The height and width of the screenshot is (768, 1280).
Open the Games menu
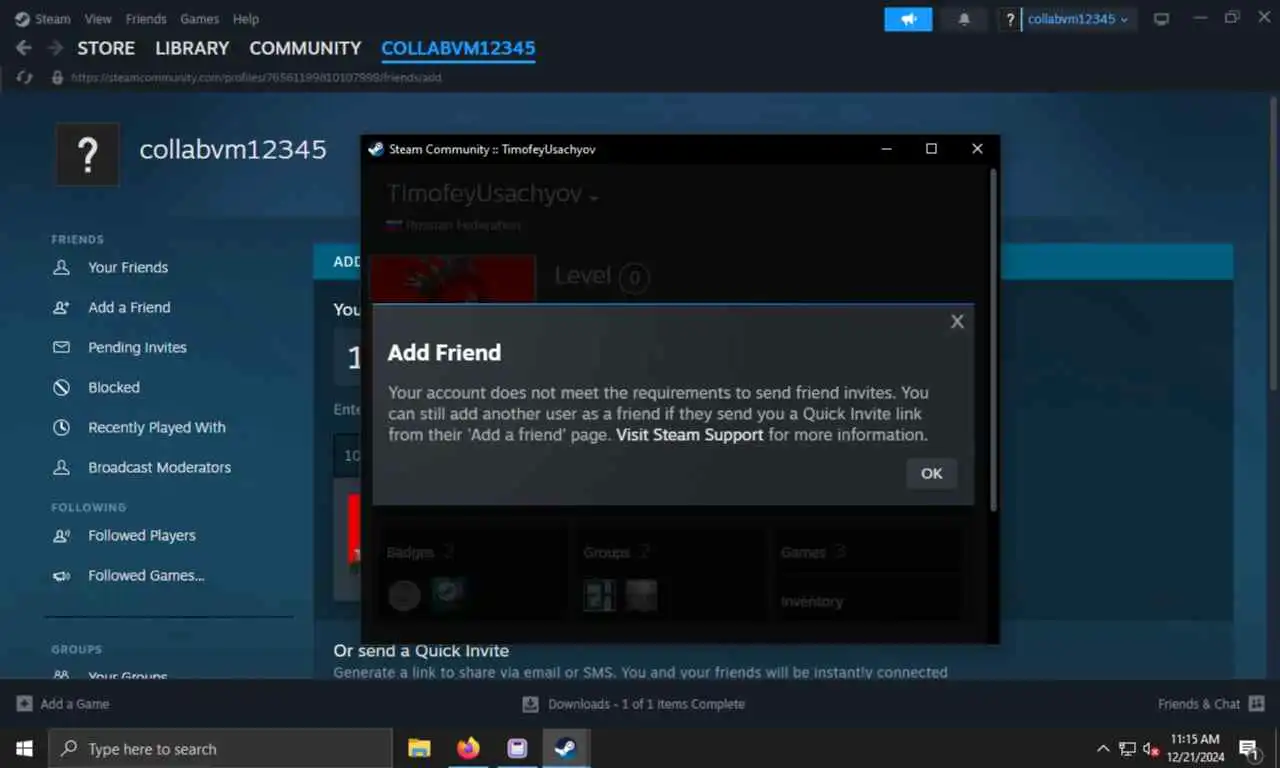coord(200,19)
